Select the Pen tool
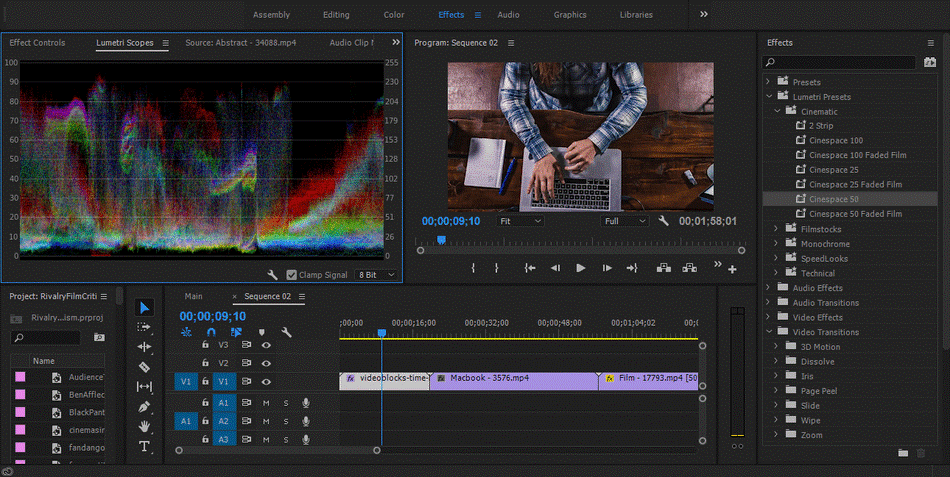The image size is (950, 477). (144, 407)
